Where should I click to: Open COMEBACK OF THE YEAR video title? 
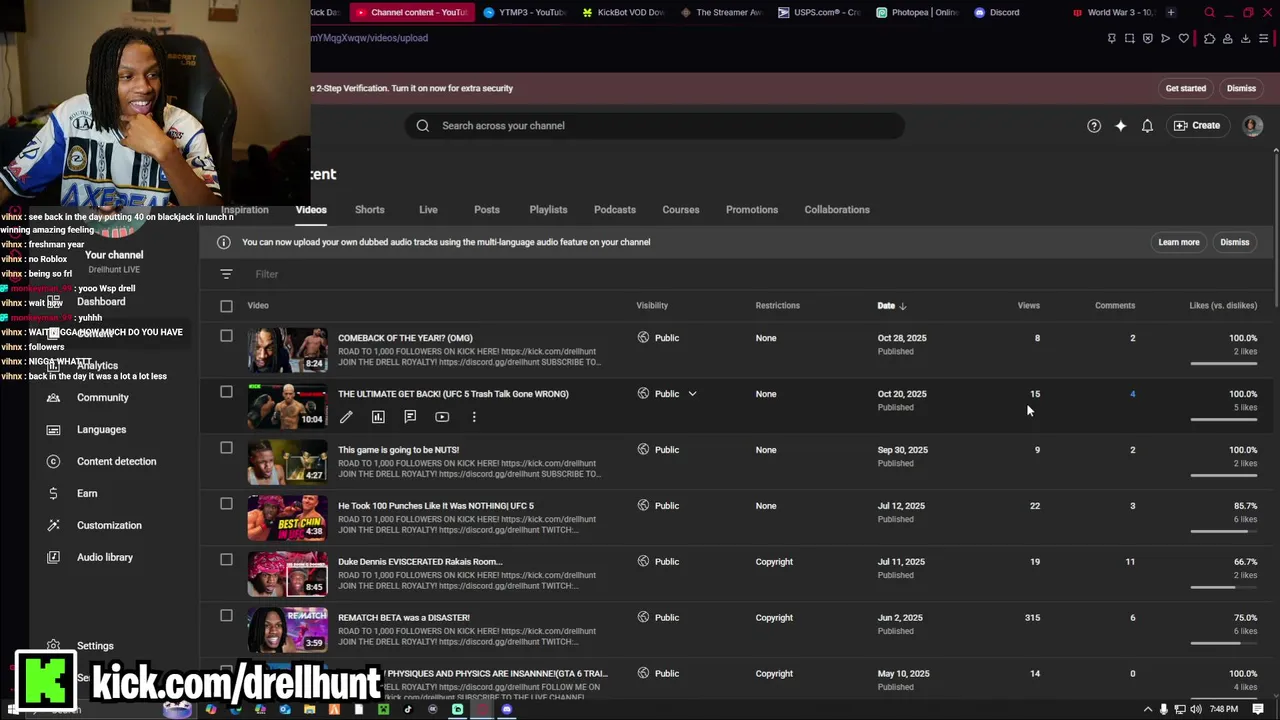coord(405,338)
